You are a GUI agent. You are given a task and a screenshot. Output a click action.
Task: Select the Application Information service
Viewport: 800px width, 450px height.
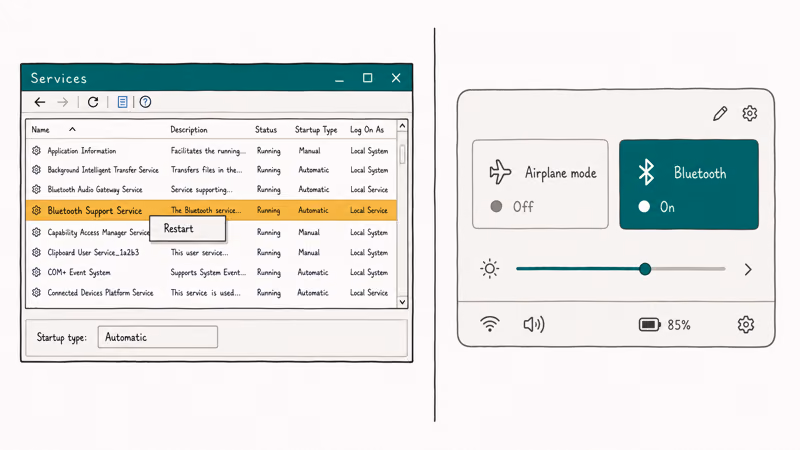coord(211,151)
